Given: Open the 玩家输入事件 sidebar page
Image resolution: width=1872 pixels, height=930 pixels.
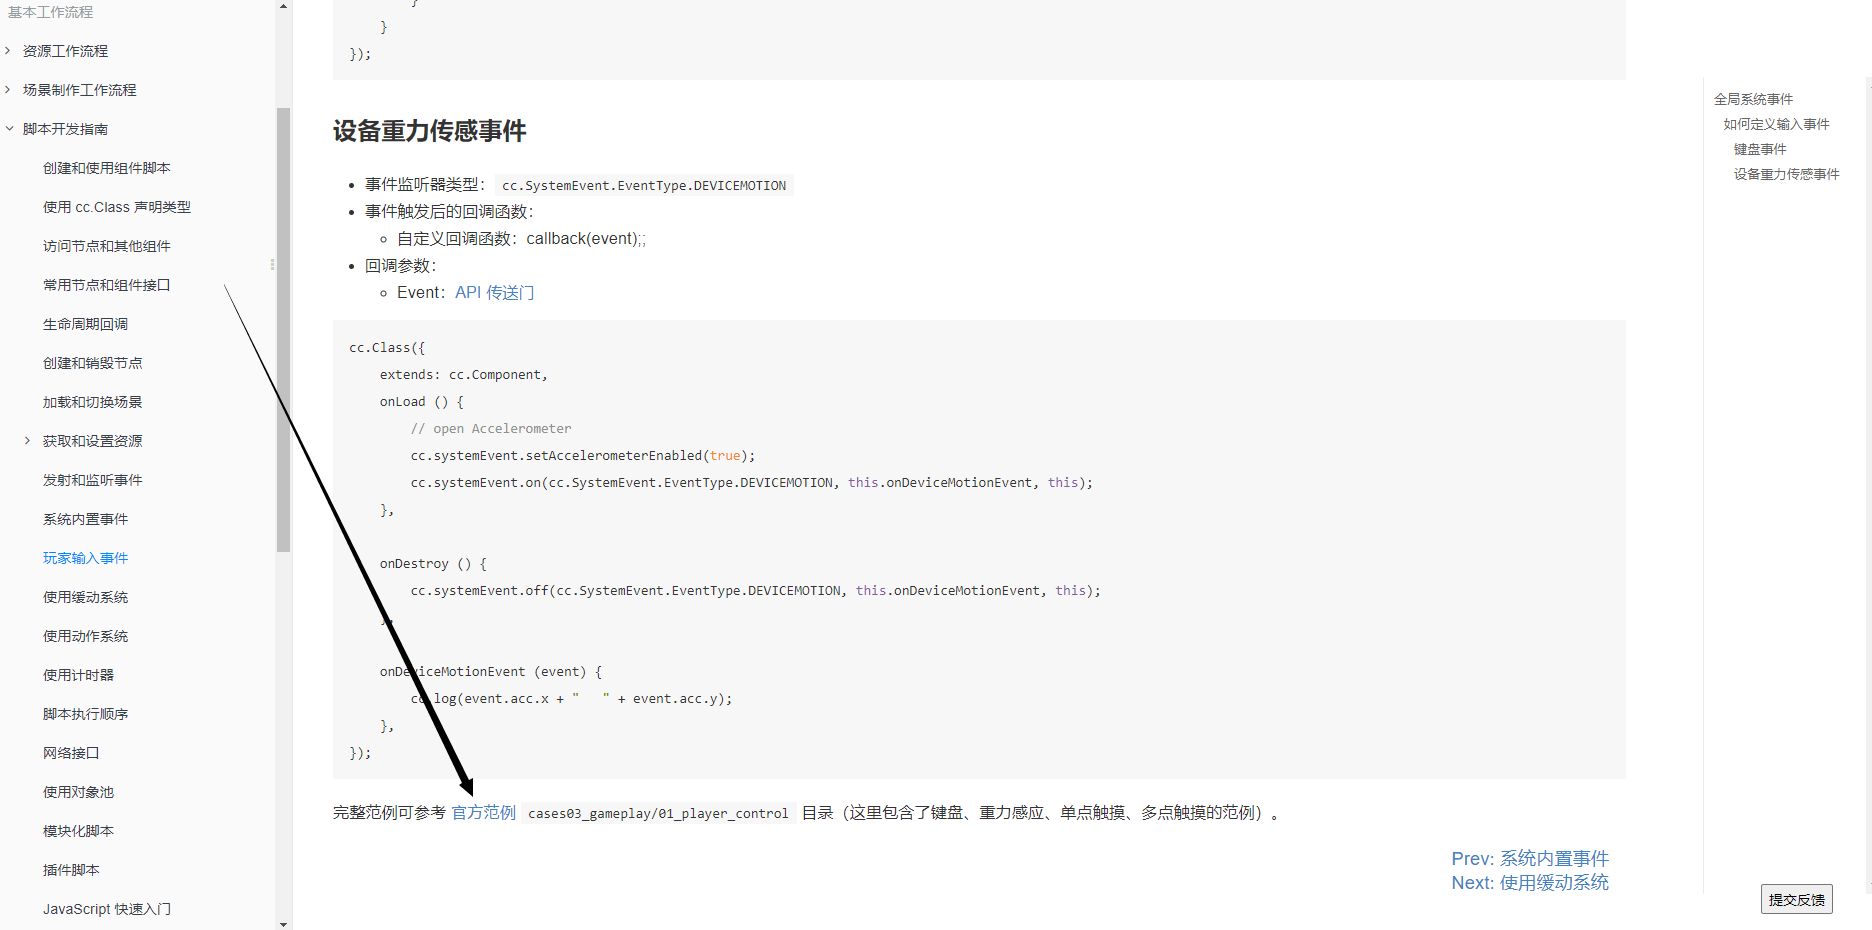Looking at the screenshot, I should pyautogui.click(x=85, y=558).
